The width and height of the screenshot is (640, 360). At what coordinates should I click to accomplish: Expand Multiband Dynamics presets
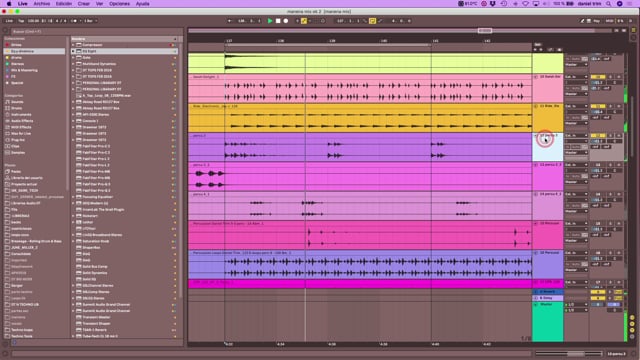tap(73, 64)
